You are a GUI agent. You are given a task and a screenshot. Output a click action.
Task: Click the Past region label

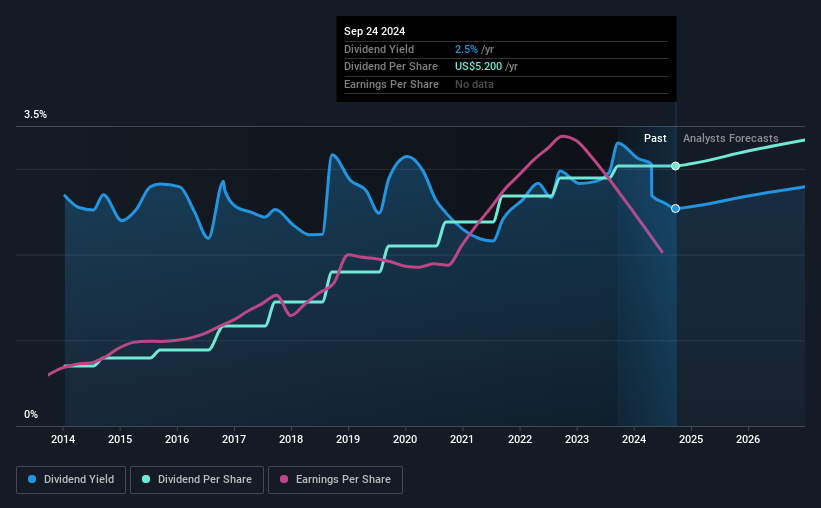click(x=655, y=138)
